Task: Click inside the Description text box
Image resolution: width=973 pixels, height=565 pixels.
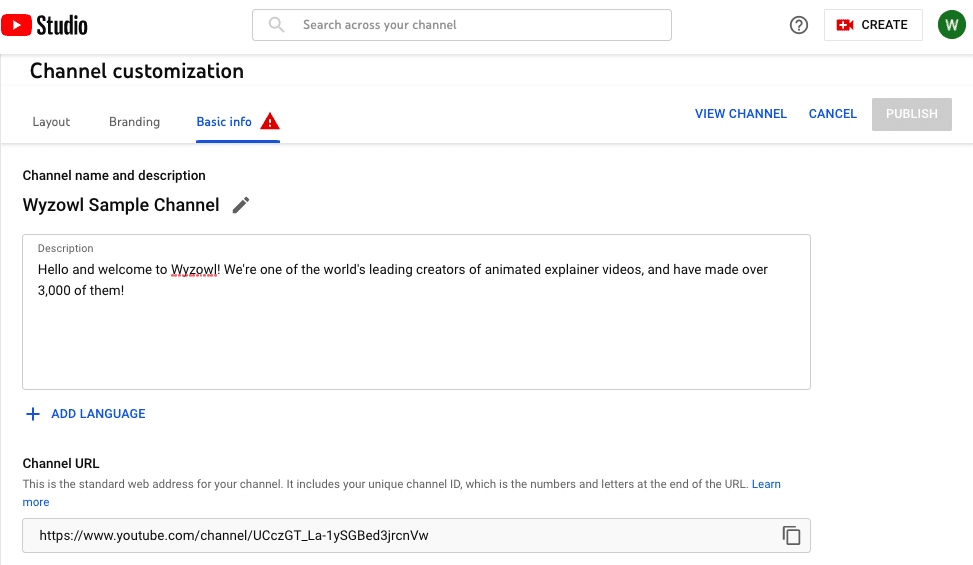Action: pyautogui.click(x=416, y=312)
